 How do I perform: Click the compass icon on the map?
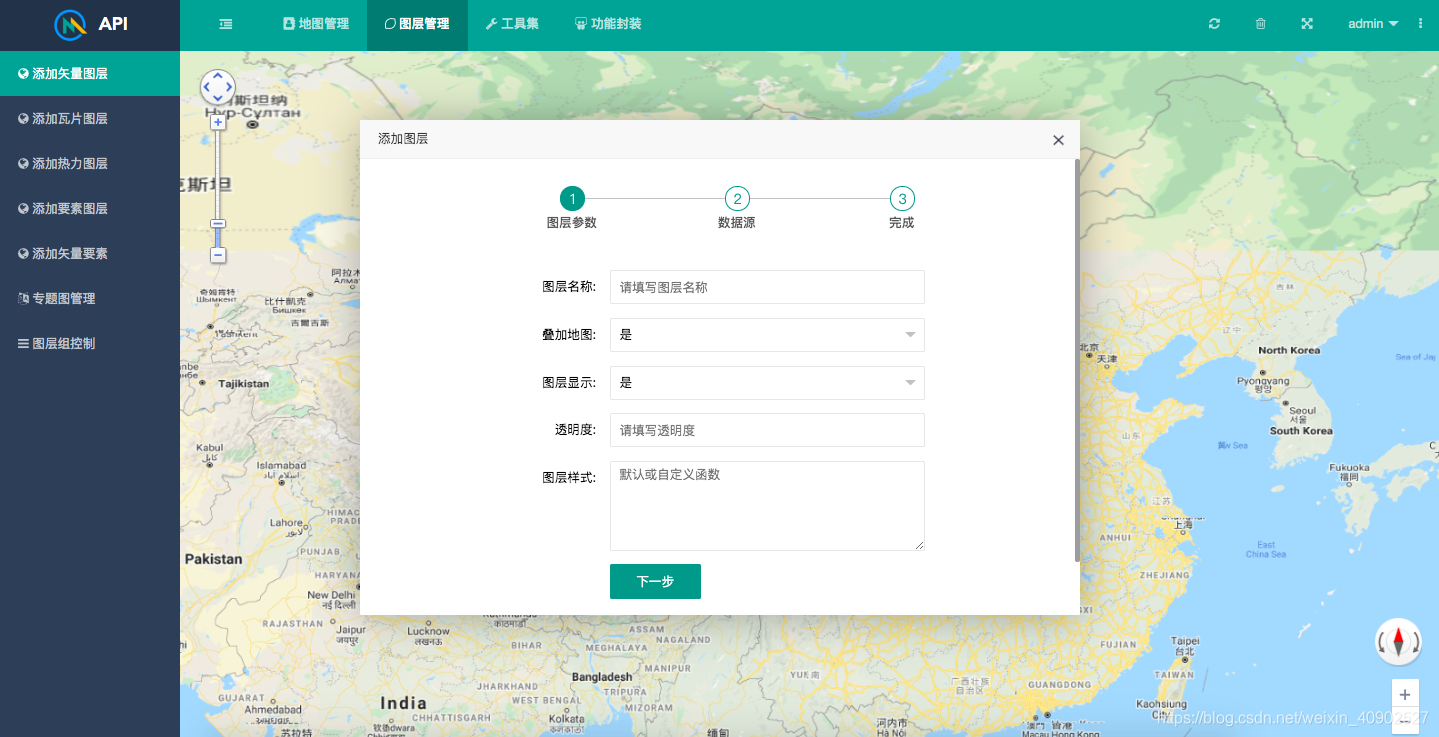point(1397,641)
